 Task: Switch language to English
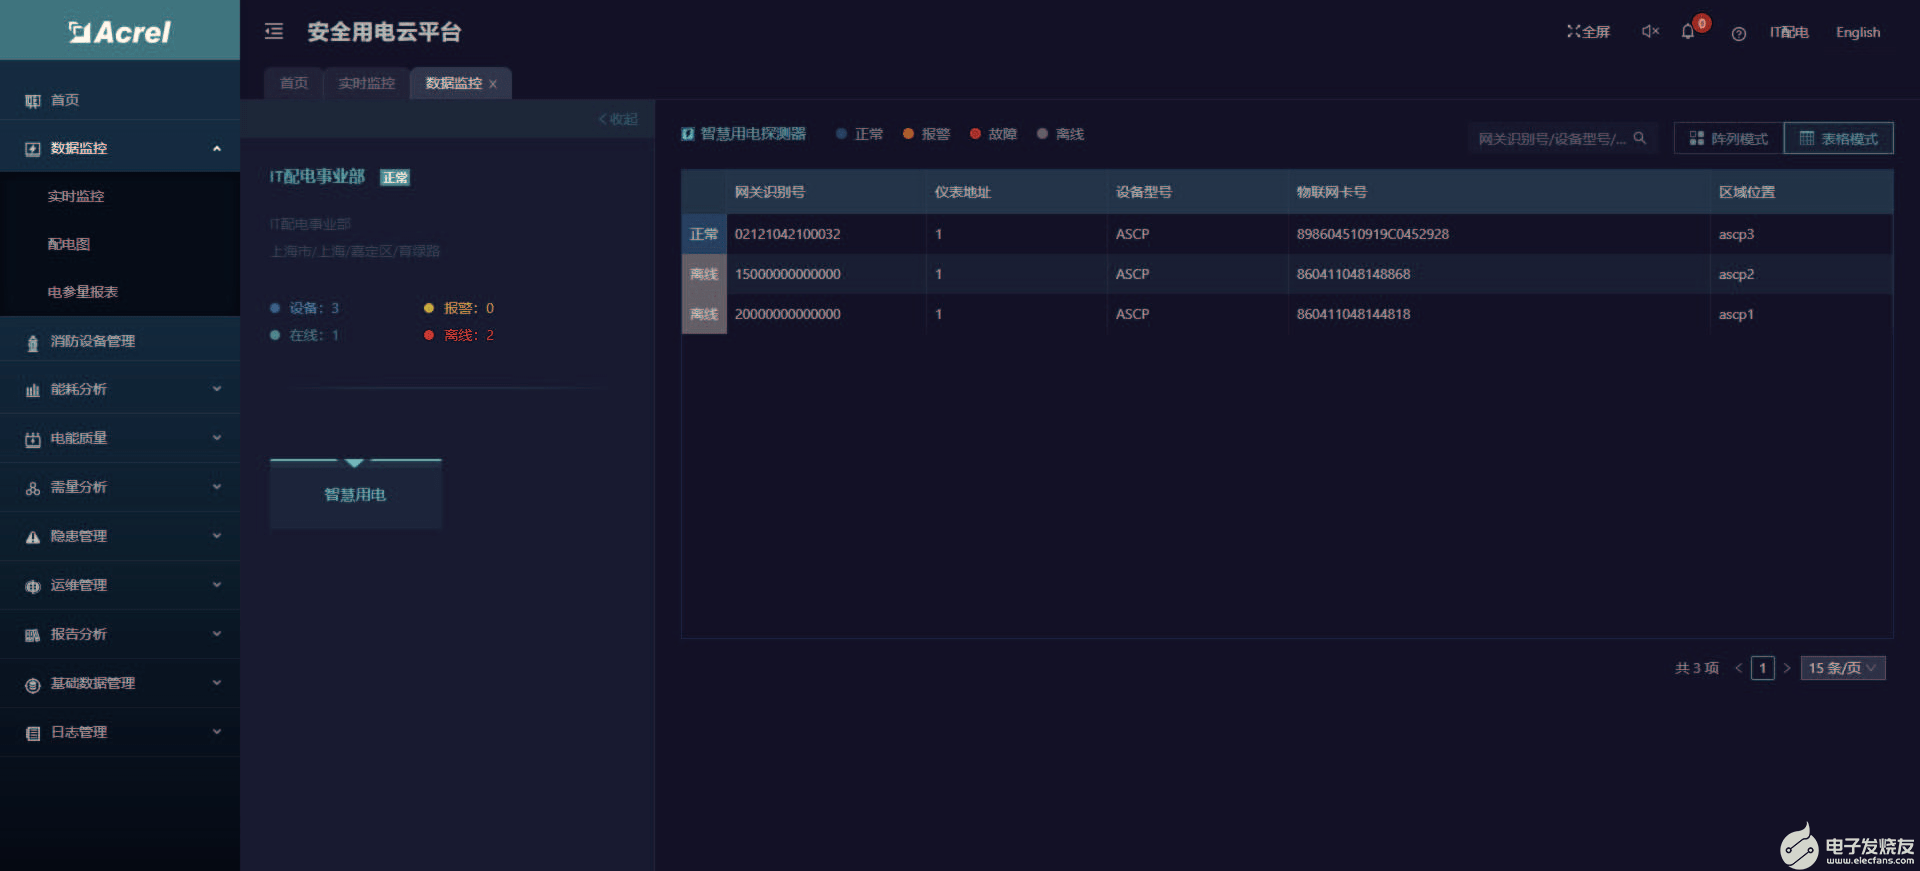point(1858,32)
